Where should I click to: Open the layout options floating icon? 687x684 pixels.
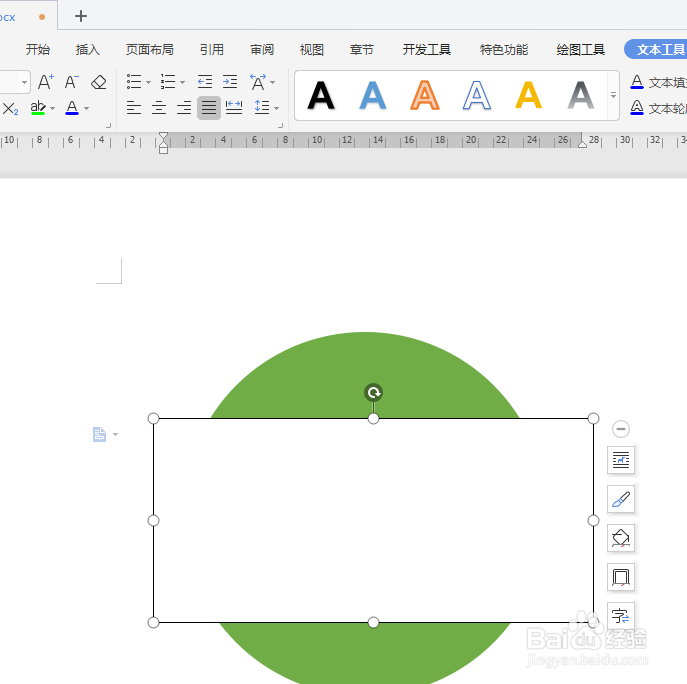pos(621,460)
